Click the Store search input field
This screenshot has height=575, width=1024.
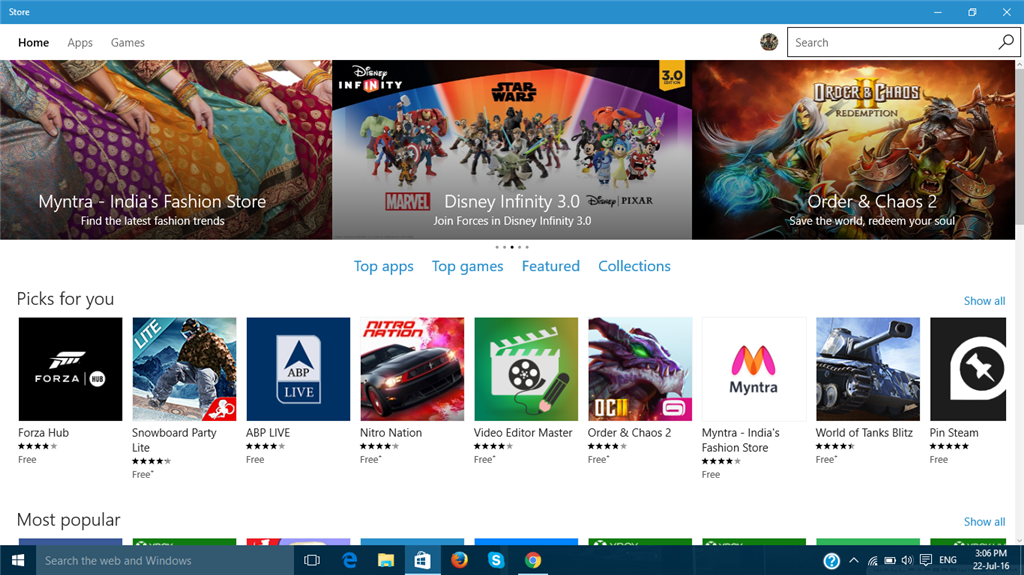pyautogui.click(x=891, y=42)
